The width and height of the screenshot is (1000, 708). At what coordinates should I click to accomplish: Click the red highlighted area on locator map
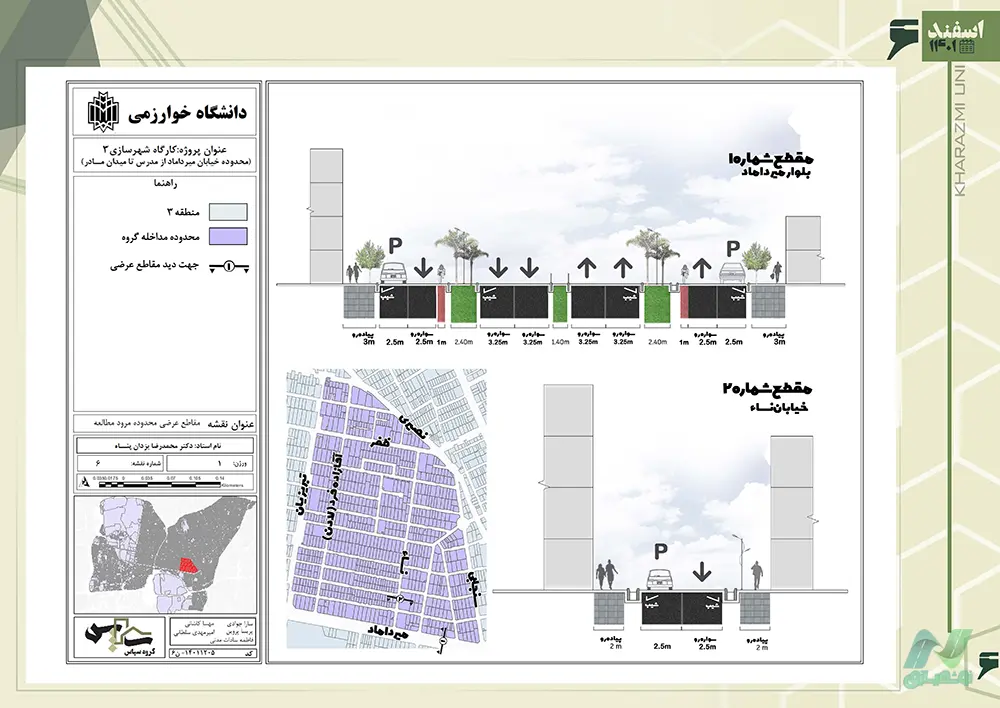(187, 564)
